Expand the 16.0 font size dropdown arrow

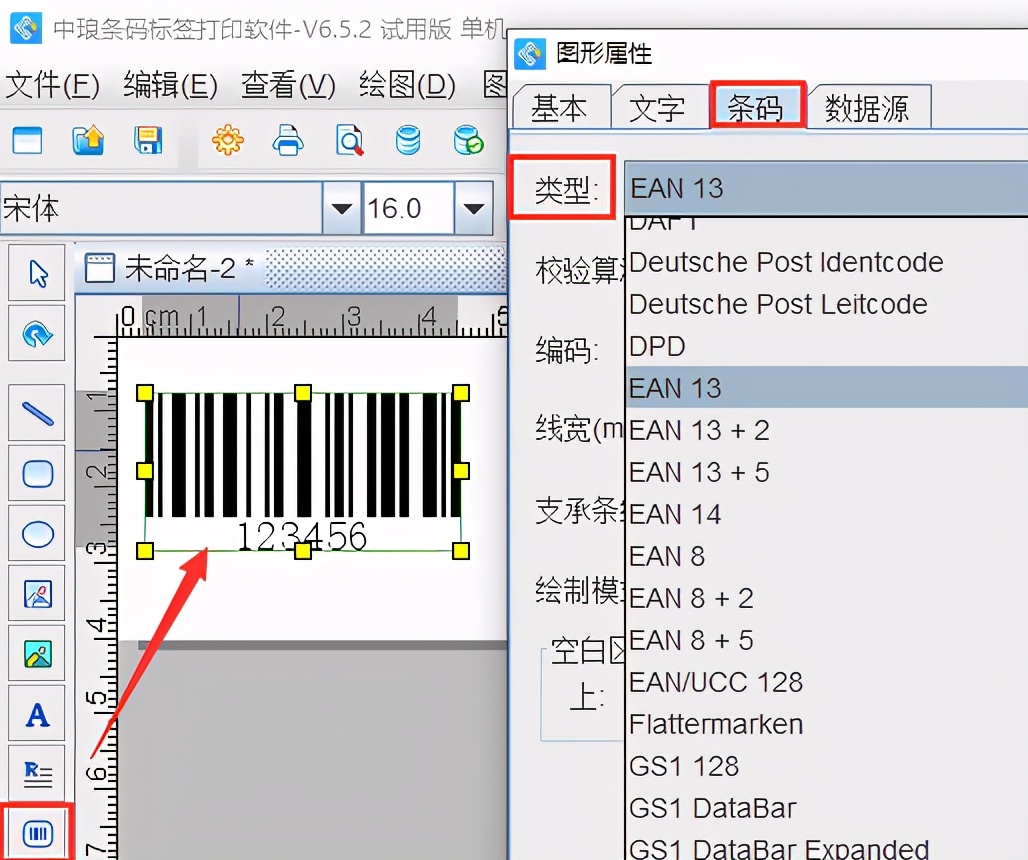(473, 208)
